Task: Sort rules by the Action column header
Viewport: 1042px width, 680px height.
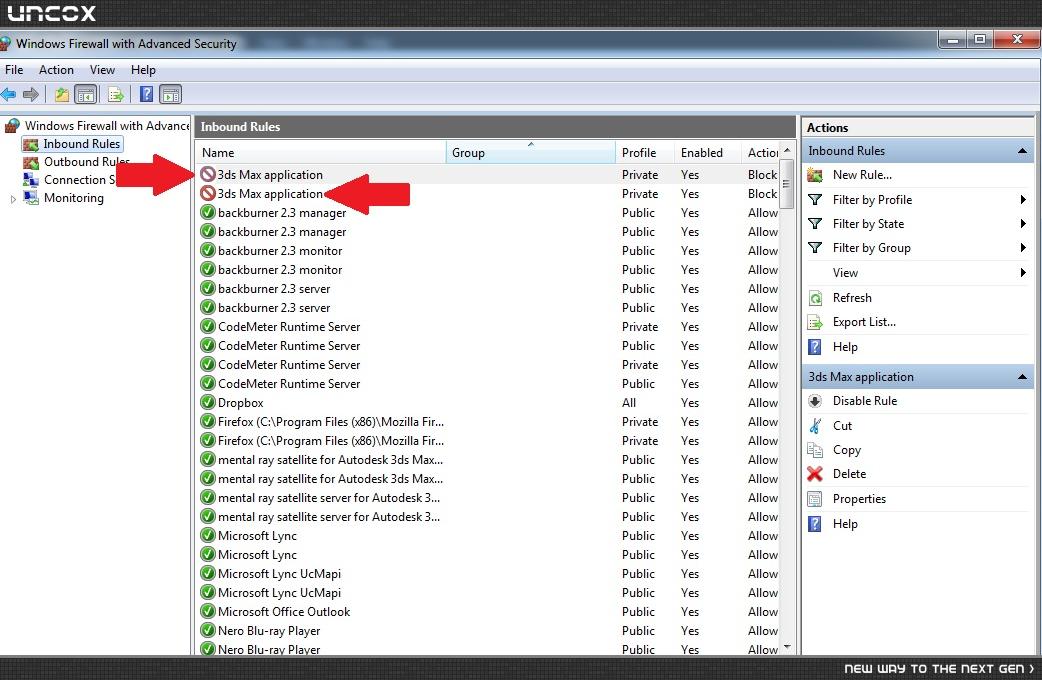Action: [761, 152]
